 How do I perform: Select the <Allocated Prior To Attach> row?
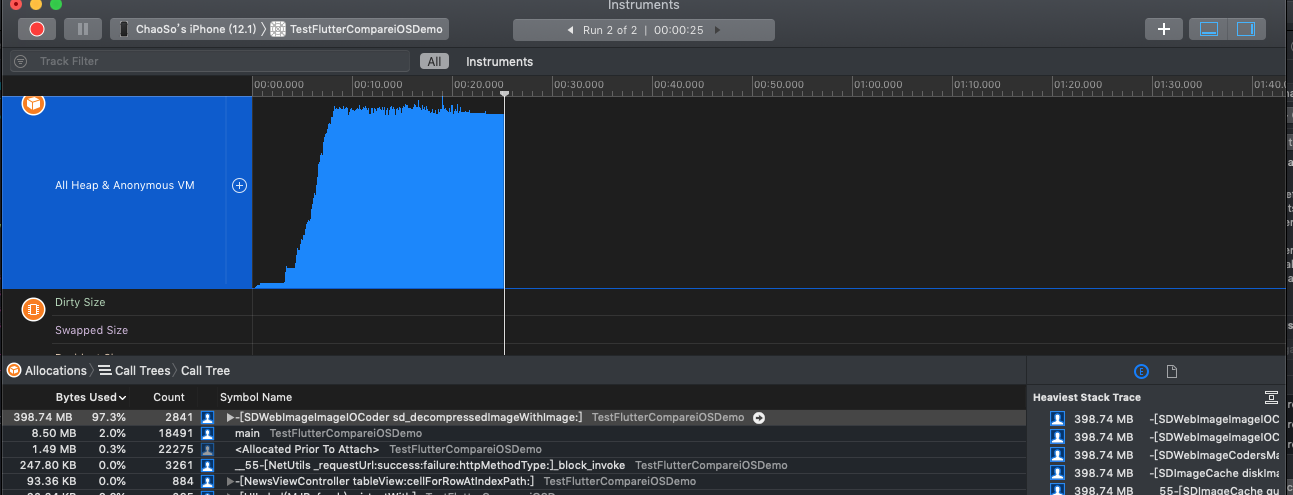tap(513, 449)
